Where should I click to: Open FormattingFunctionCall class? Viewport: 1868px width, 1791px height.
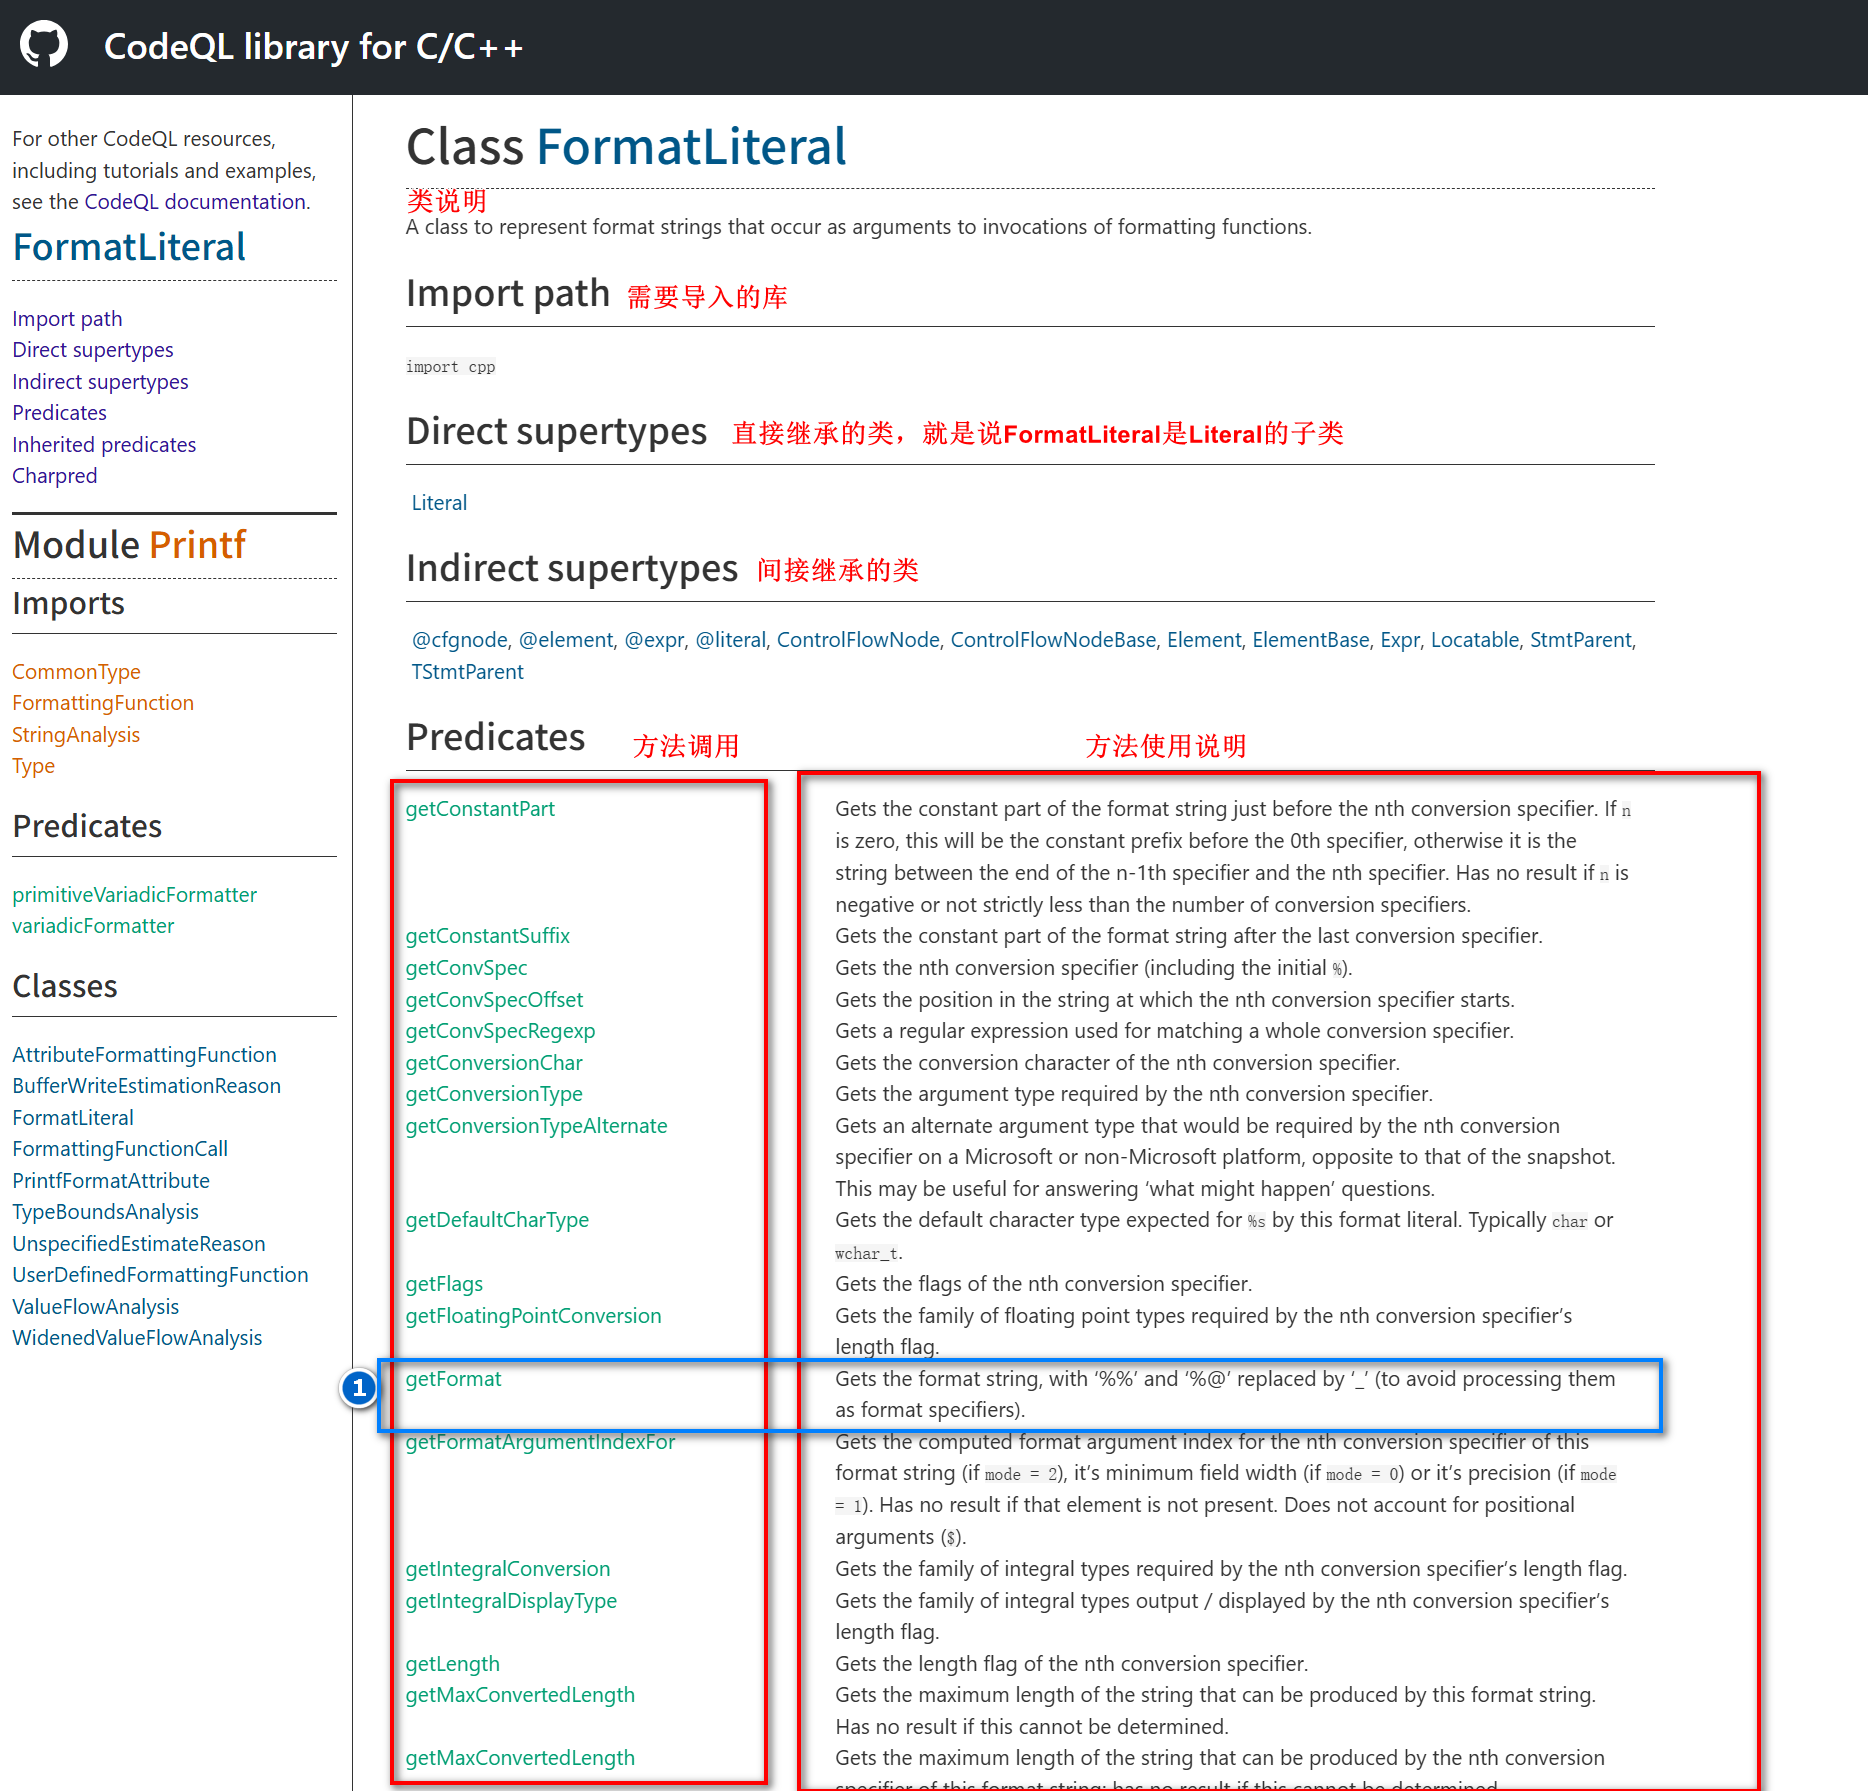tap(120, 1149)
